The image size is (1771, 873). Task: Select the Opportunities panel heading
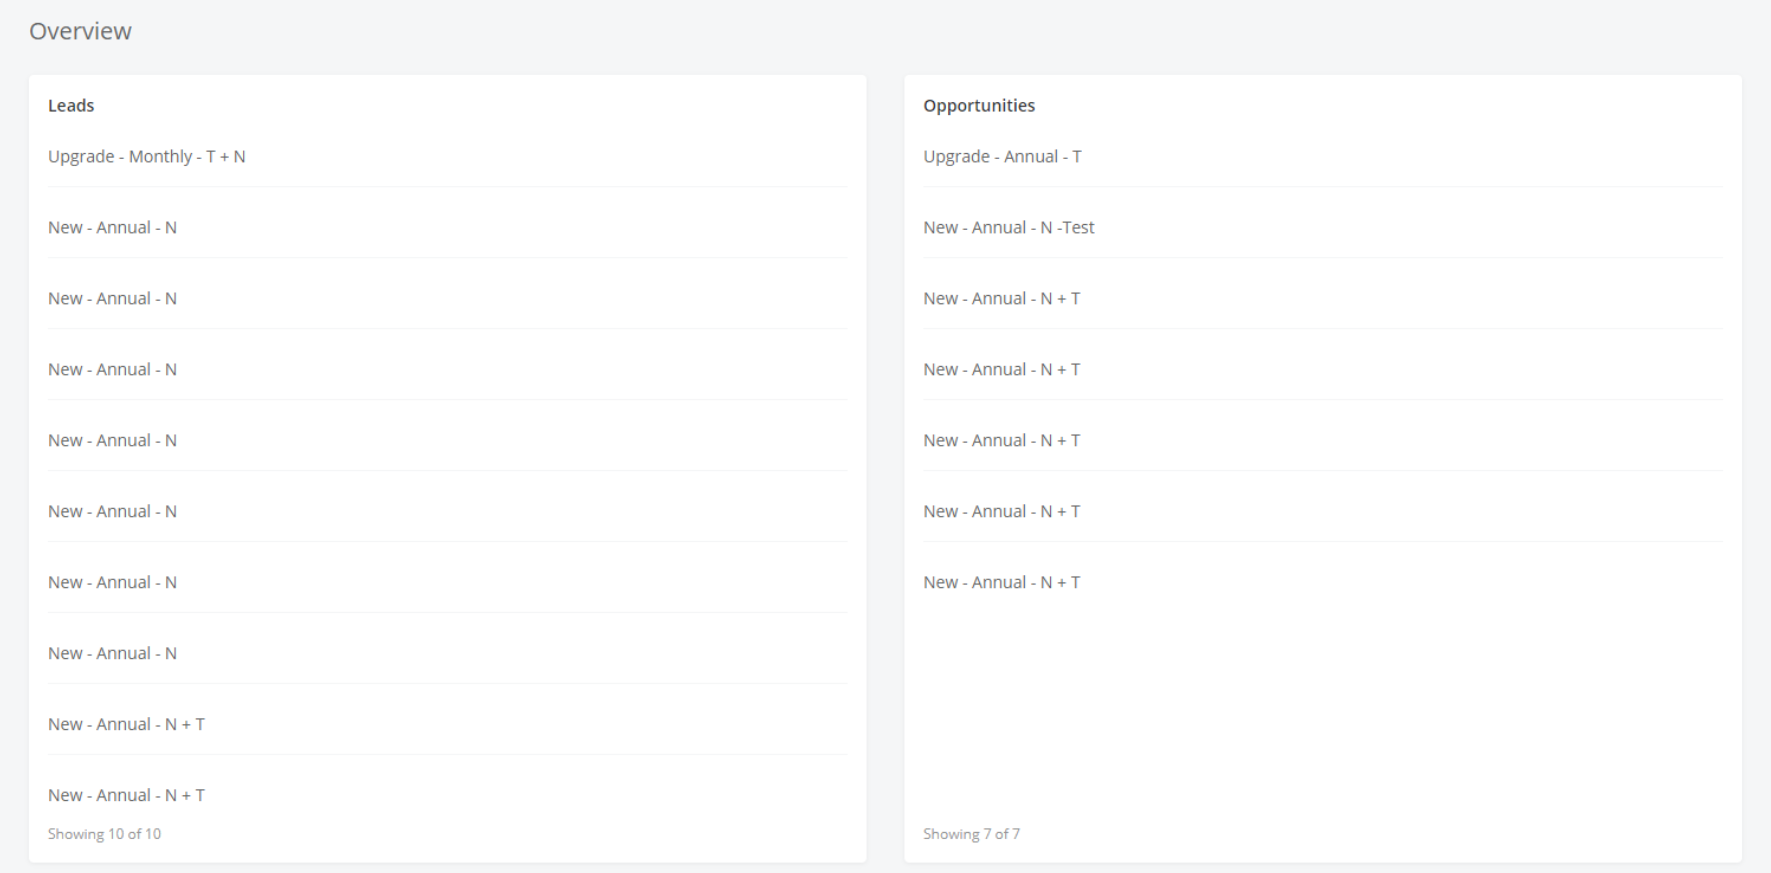[979, 105]
